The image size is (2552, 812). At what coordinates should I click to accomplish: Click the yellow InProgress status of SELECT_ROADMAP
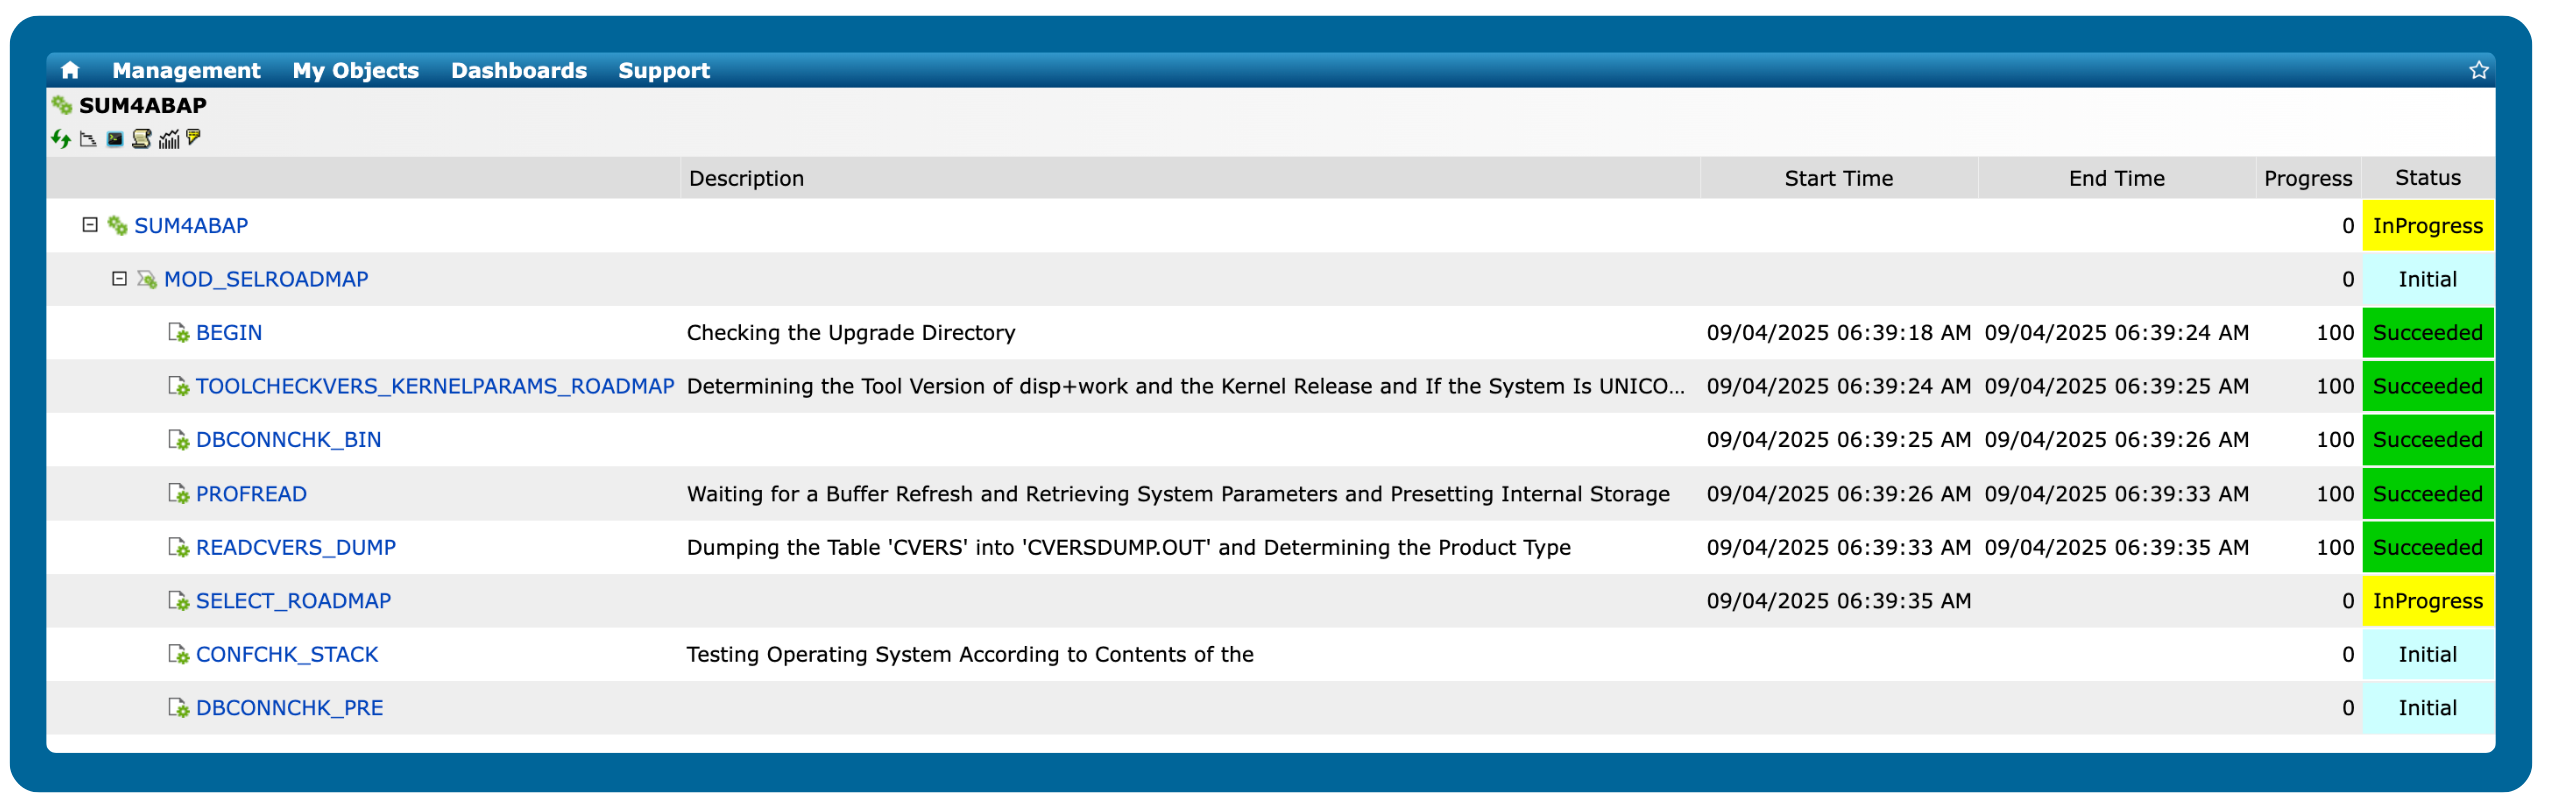point(2427,601)
